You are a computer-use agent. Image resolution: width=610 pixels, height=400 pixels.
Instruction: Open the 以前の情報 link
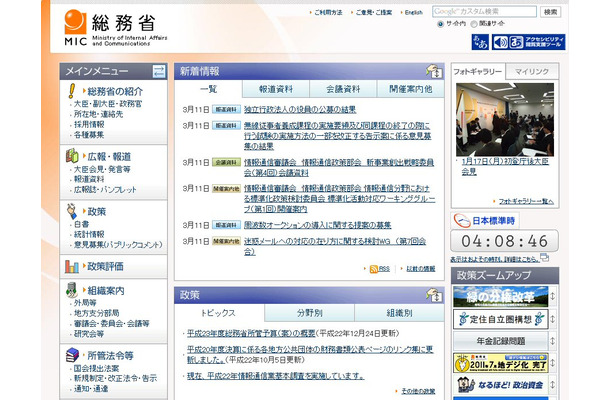[x=421, y=269]
